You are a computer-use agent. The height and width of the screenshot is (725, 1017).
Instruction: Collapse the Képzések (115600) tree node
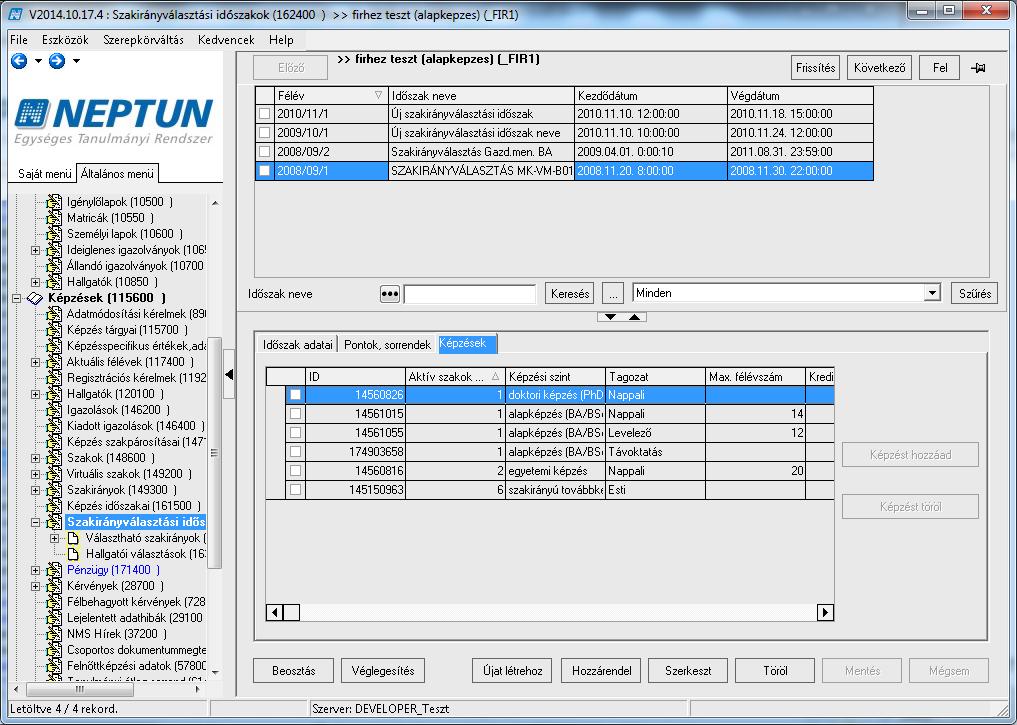[x=16, y=298]
